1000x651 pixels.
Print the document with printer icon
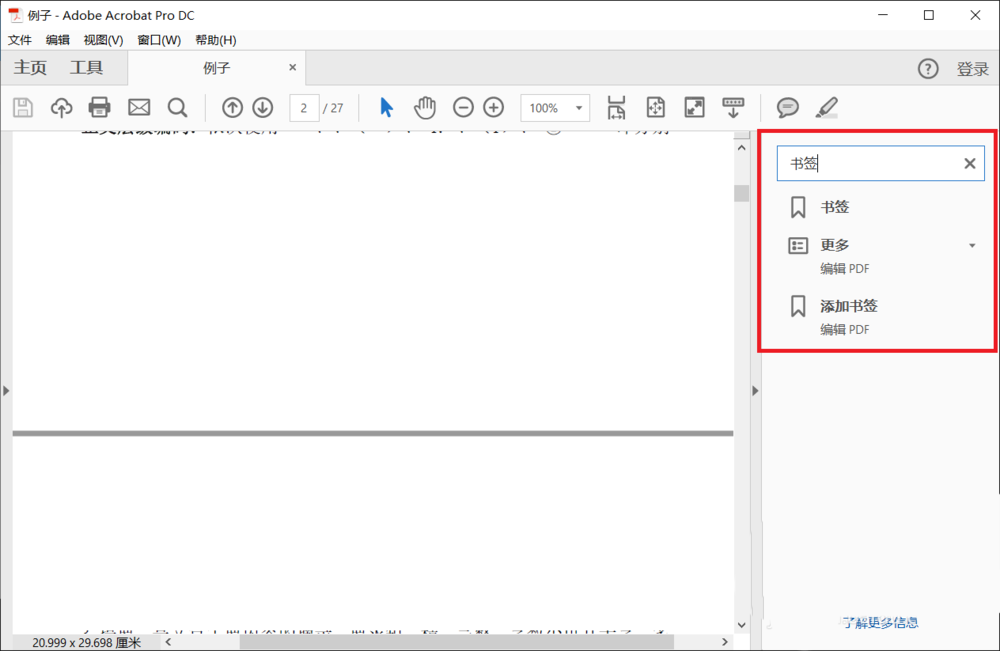click(x=99, y=108)
